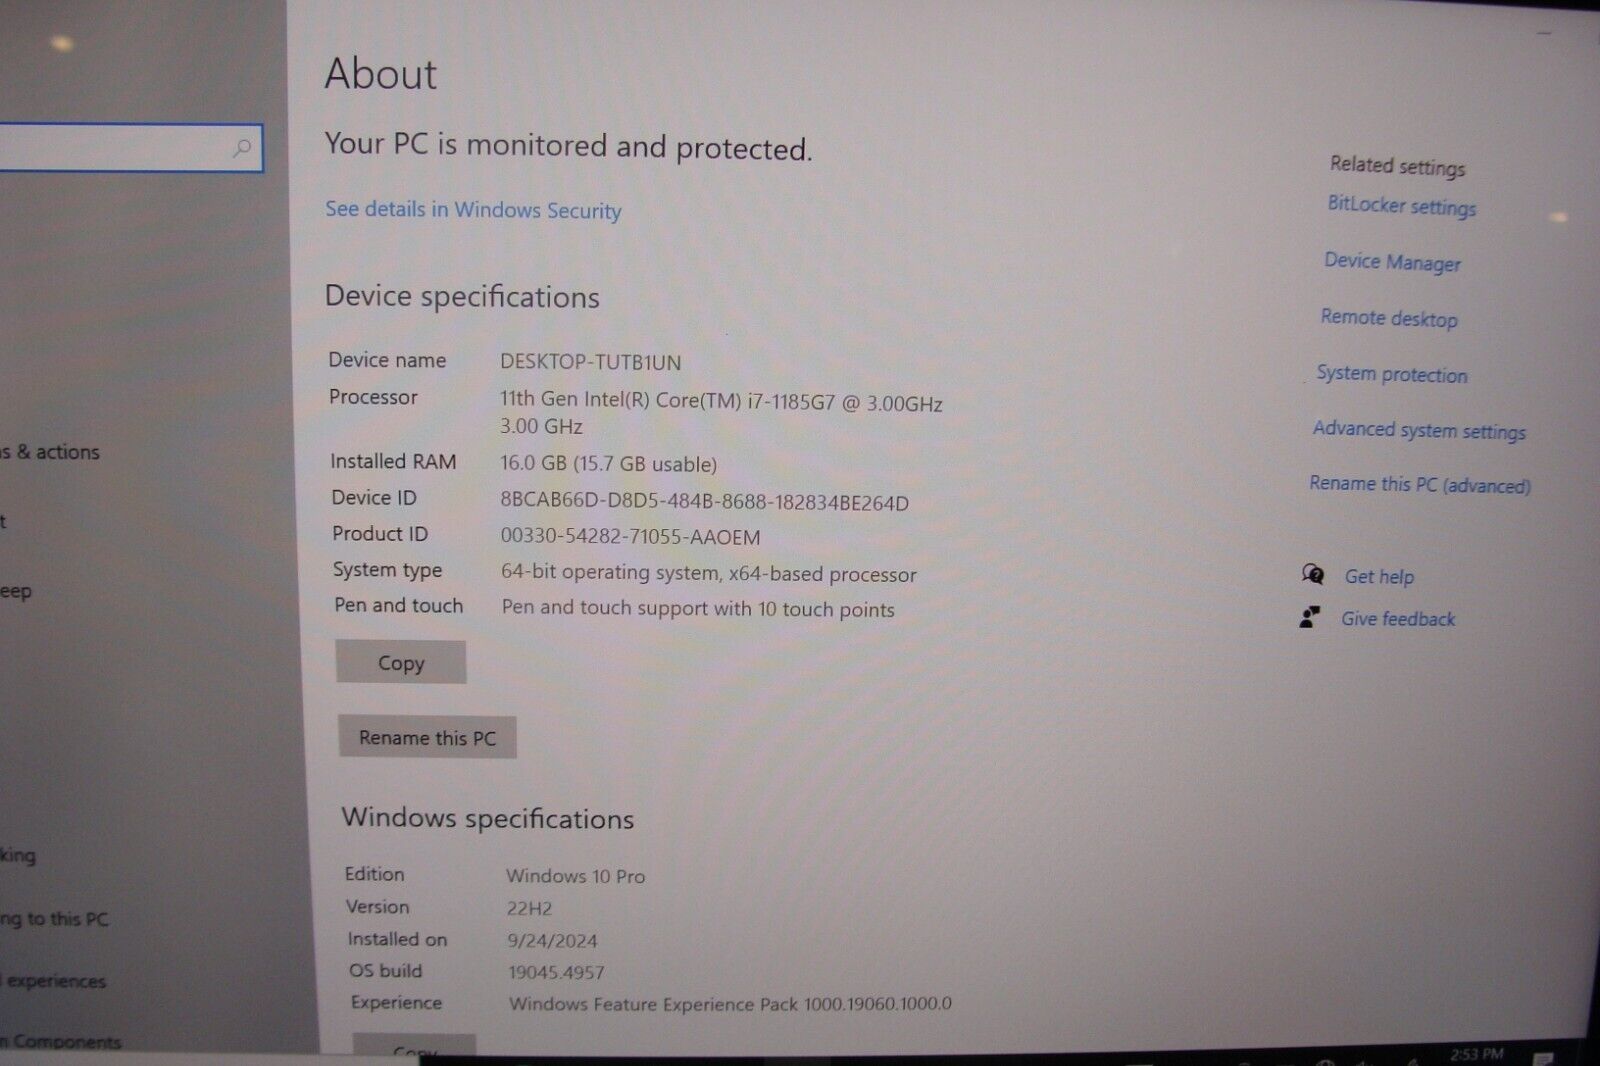This screenshot has height=1066, width=1600.
Task: Click the 2:53 PM taskbar clock
Action: click(1476, 1054)
